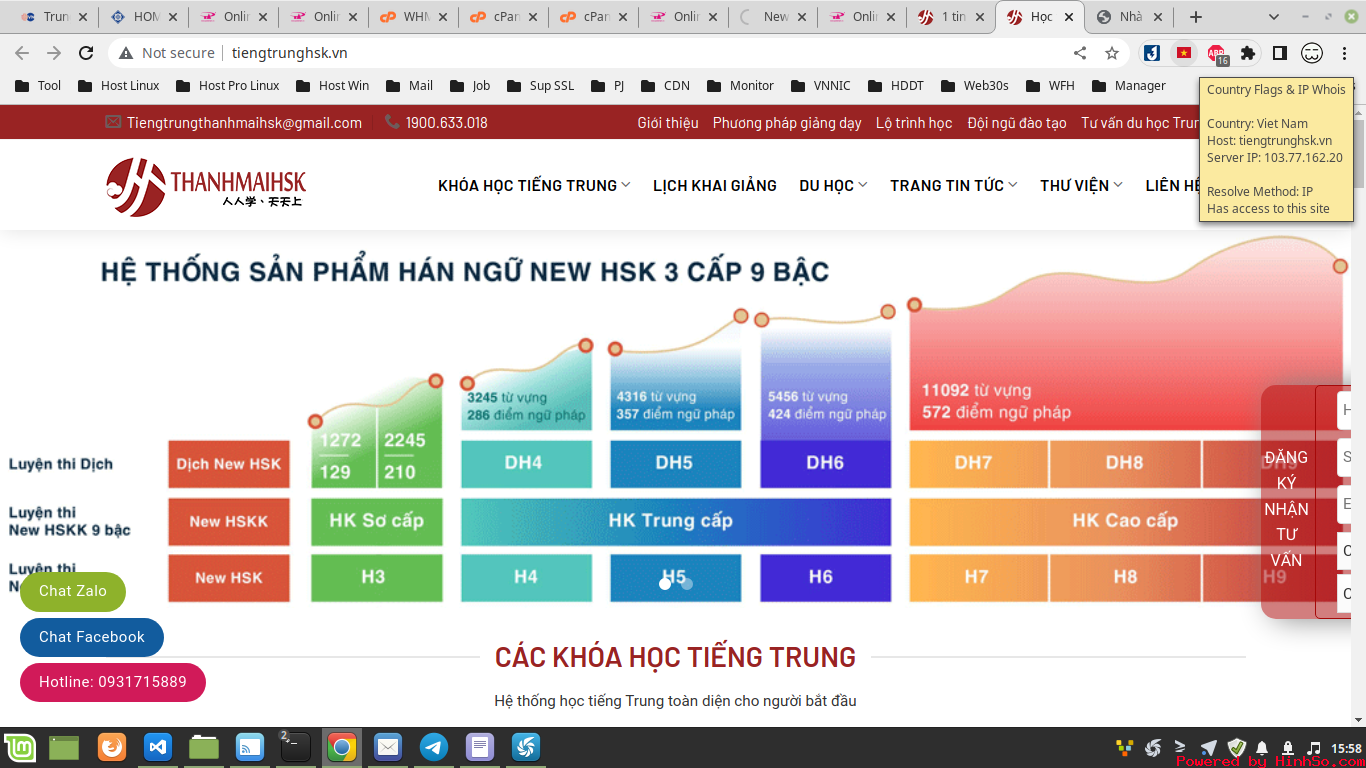Screen dimensions: 1366x768
Task: Click the shield update manager tray icon
Action: point(1236,748)
